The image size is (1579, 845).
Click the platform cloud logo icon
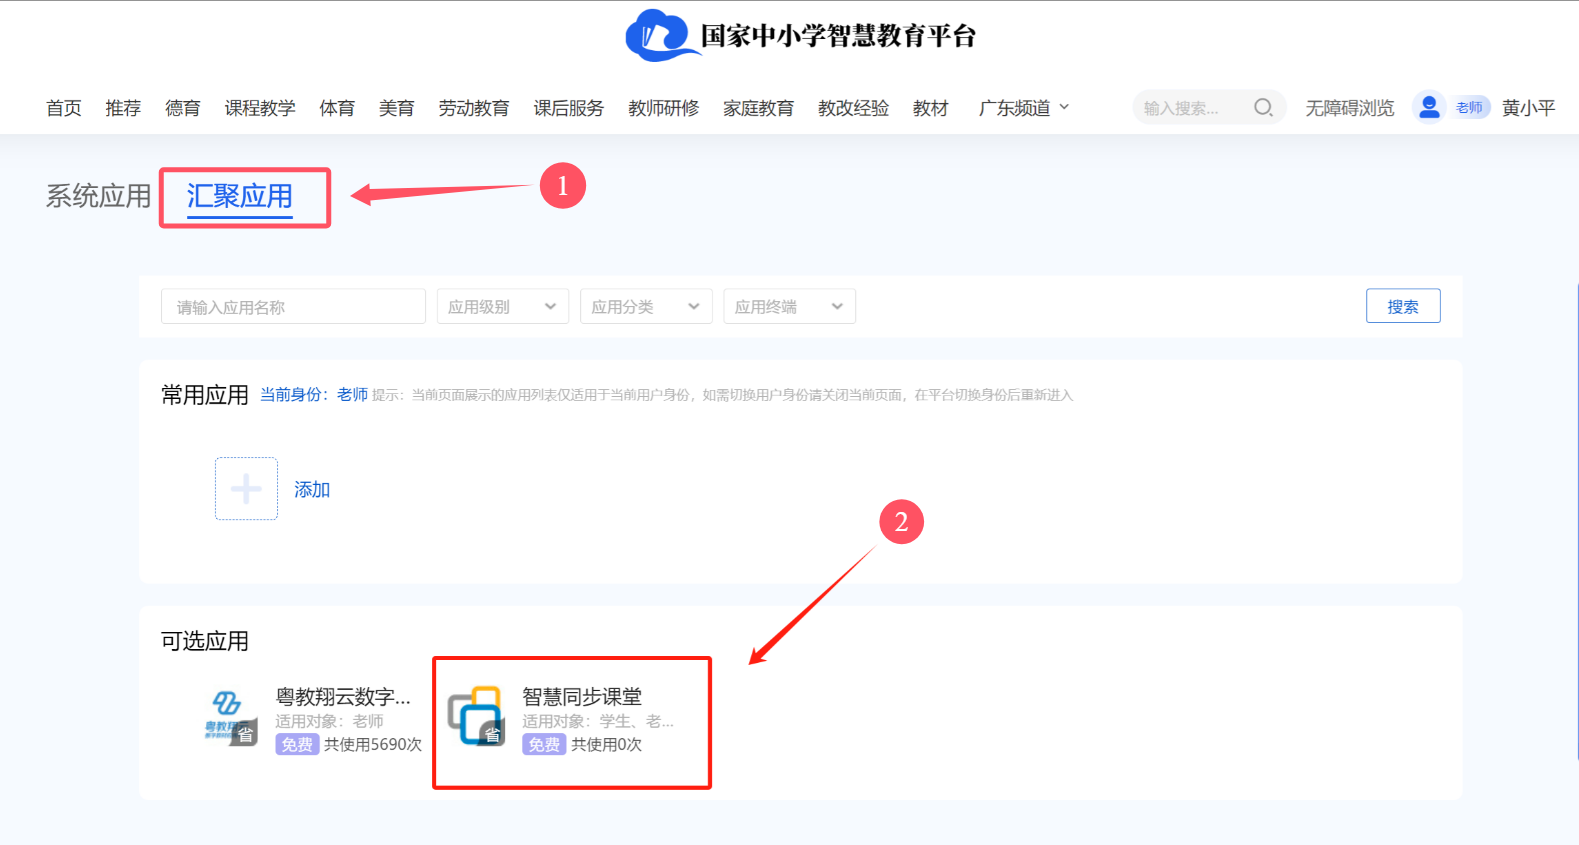pyautogui.click(x=657, y=36)
